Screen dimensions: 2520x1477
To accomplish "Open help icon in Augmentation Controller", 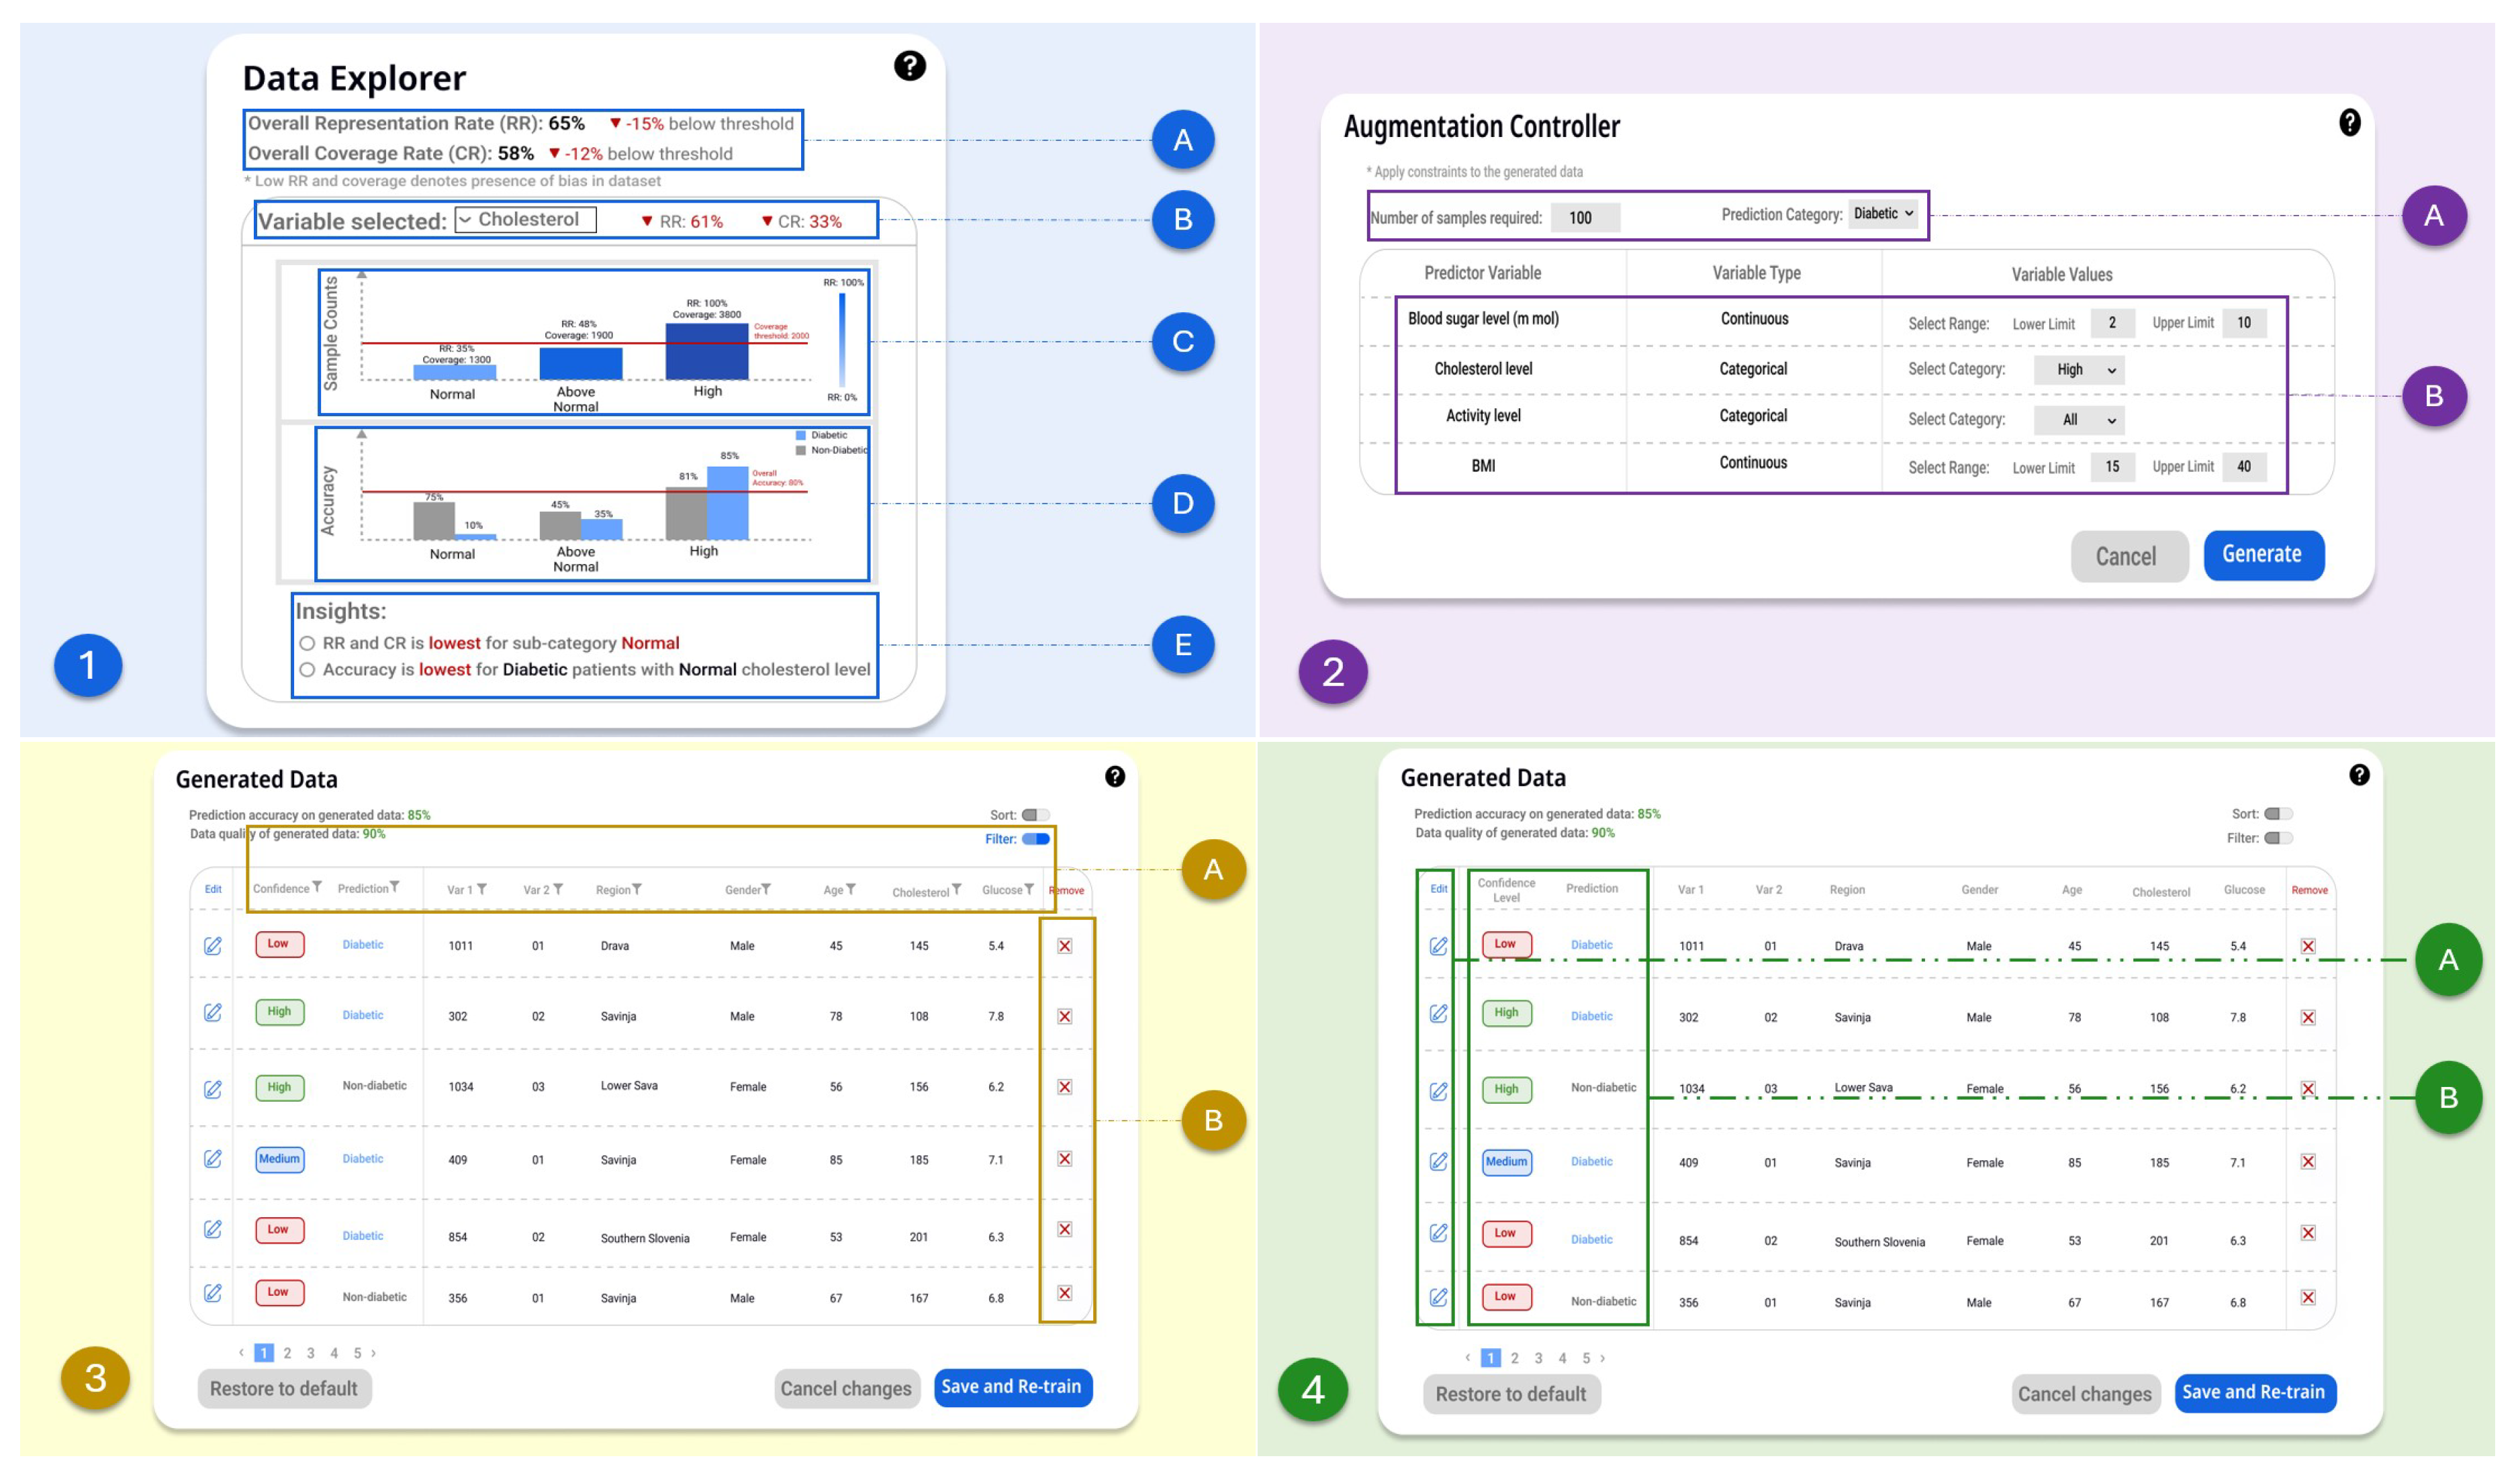I will (x=2349, y=123).
